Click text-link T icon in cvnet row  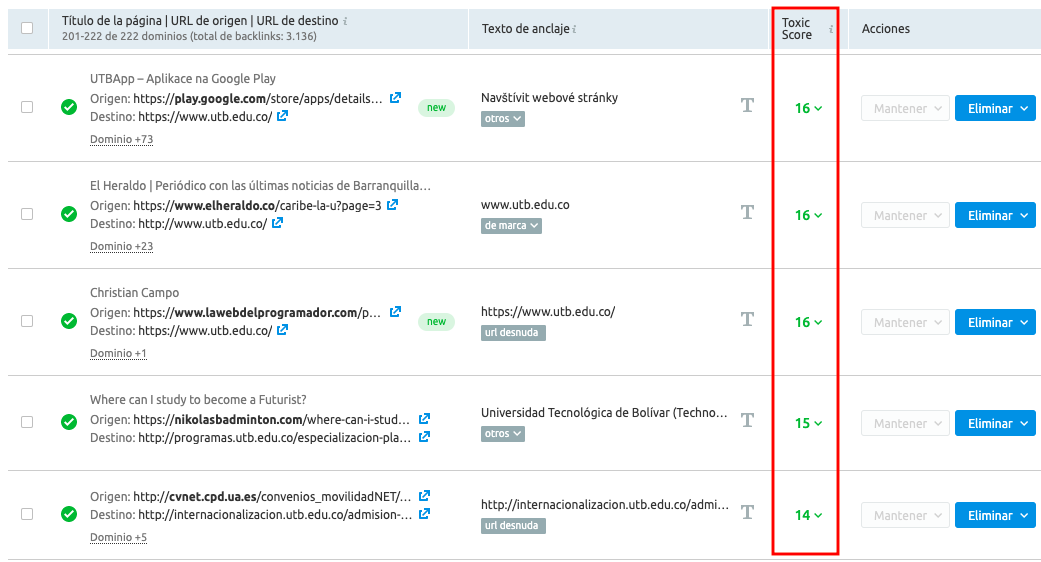(748, 512)
